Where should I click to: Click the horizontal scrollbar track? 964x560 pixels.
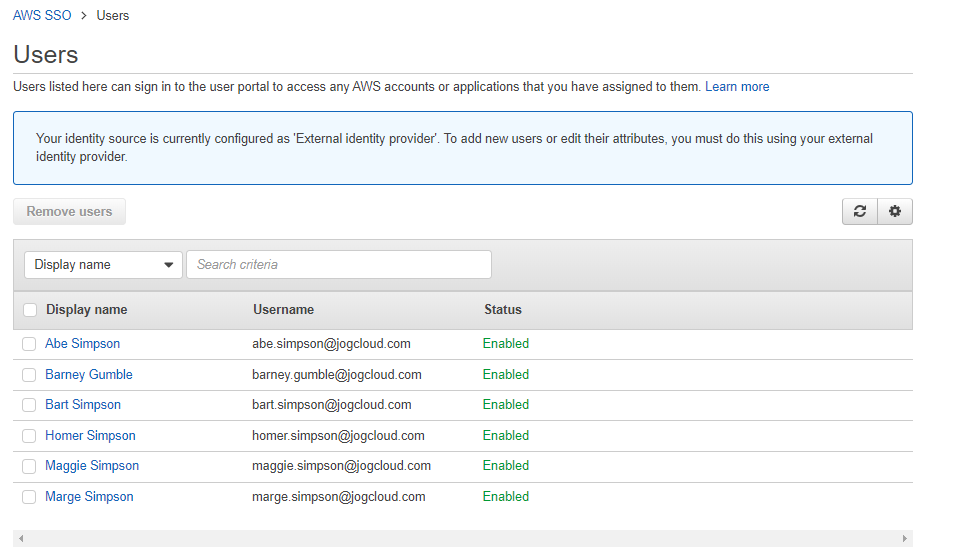[462, 539]
